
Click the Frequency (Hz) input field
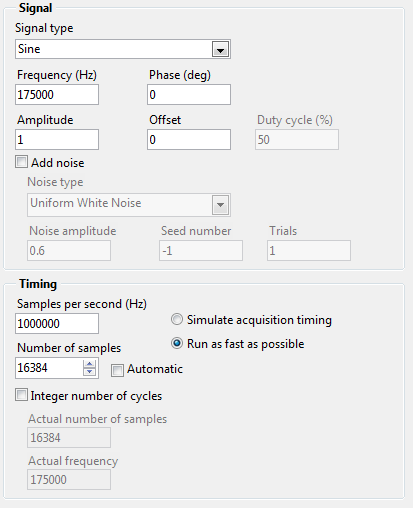tap(57, 95)
